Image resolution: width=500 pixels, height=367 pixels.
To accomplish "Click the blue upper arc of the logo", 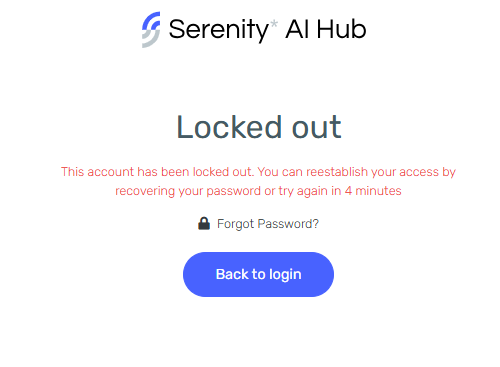I will (x=151, y=22).
